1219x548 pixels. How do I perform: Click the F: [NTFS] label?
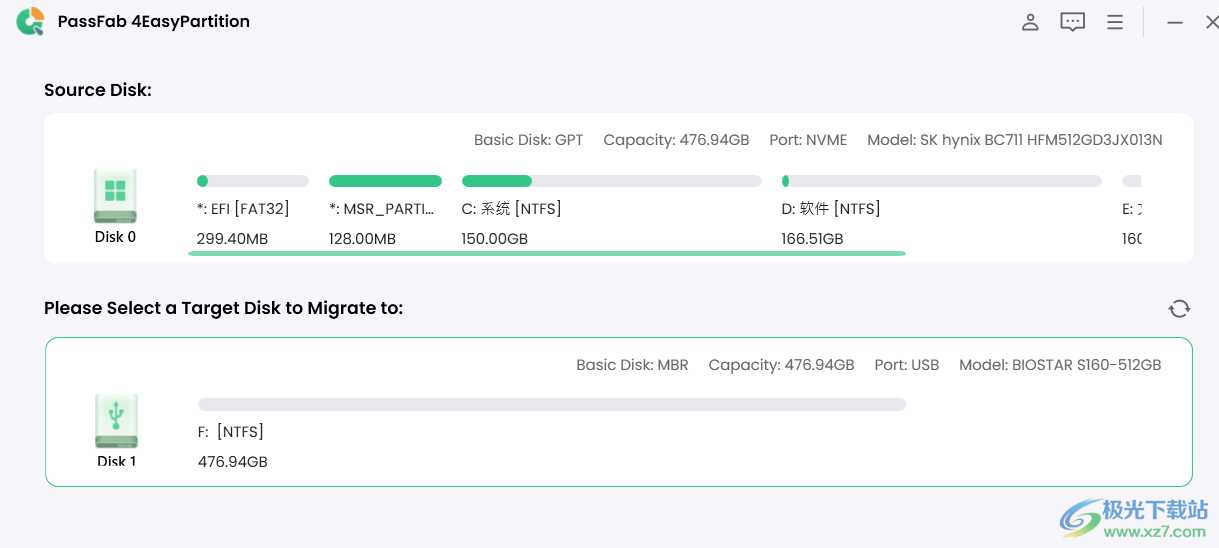point(231,432)
